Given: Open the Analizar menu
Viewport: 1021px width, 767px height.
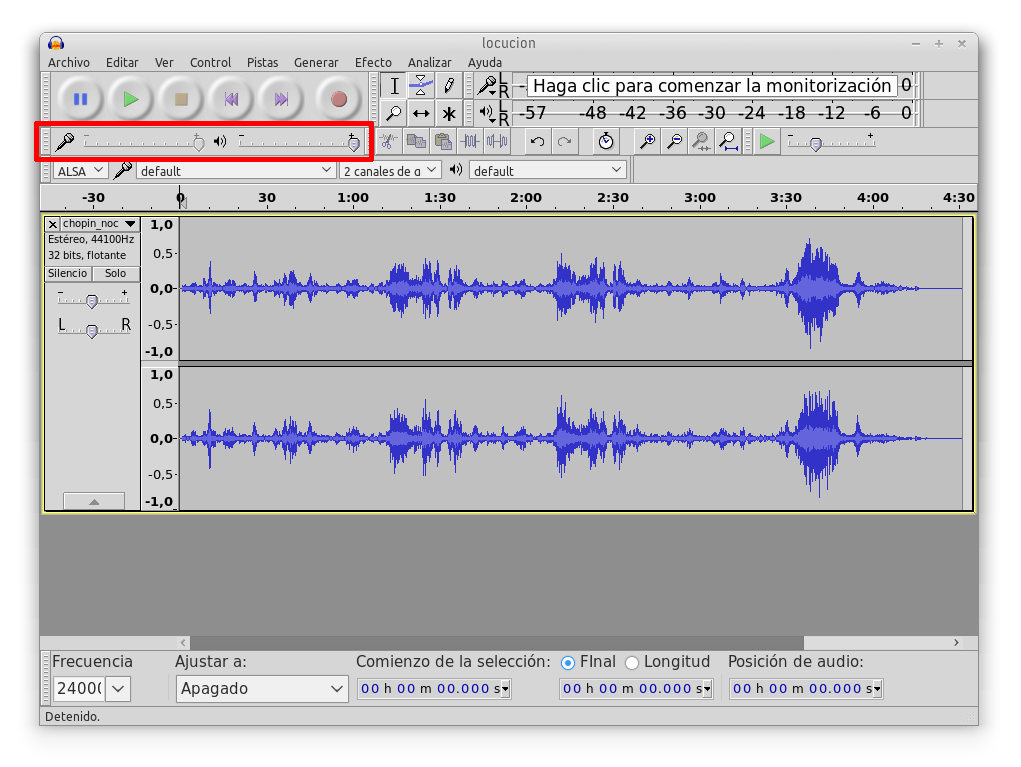Looking at the screenshot, I should (x=430, y=63).
